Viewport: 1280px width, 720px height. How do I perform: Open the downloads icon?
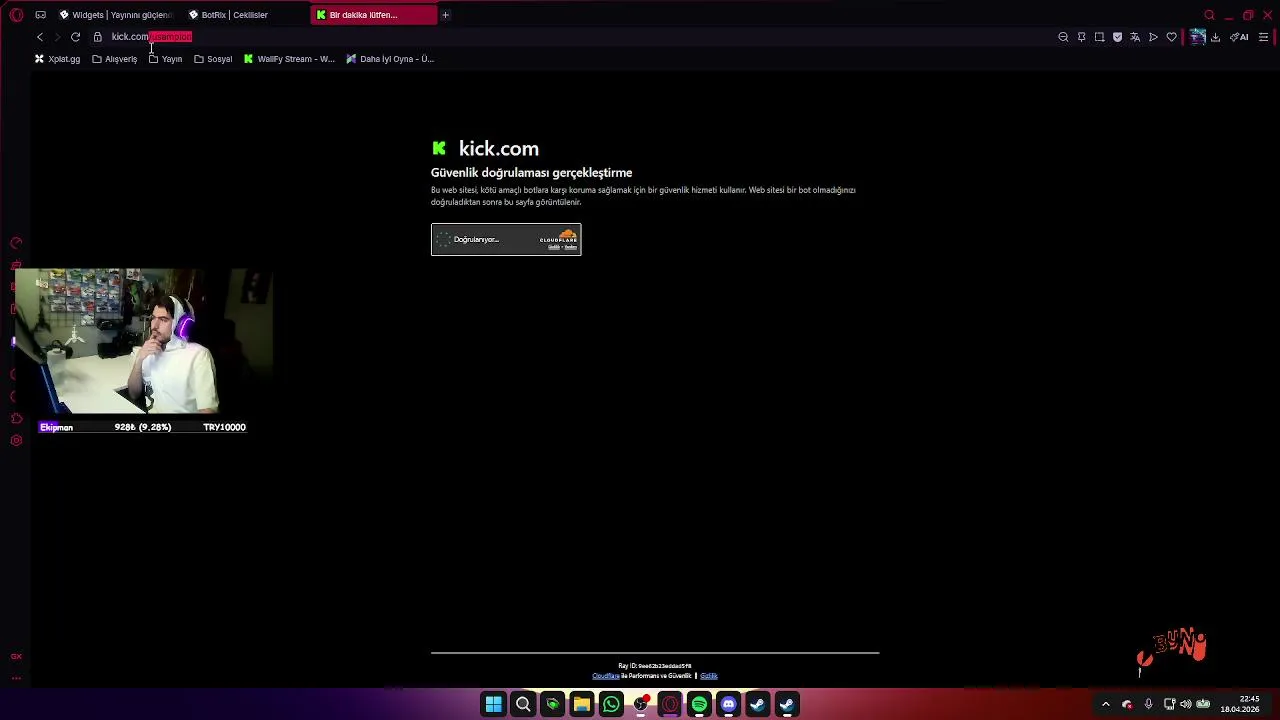1215,37
